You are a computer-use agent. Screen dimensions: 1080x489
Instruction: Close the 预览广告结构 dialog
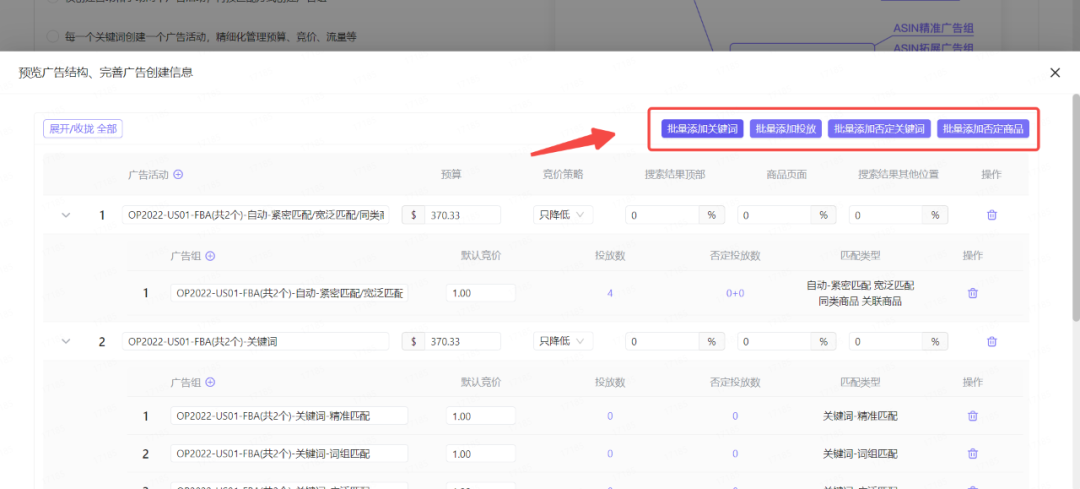tap(1055, 72)
